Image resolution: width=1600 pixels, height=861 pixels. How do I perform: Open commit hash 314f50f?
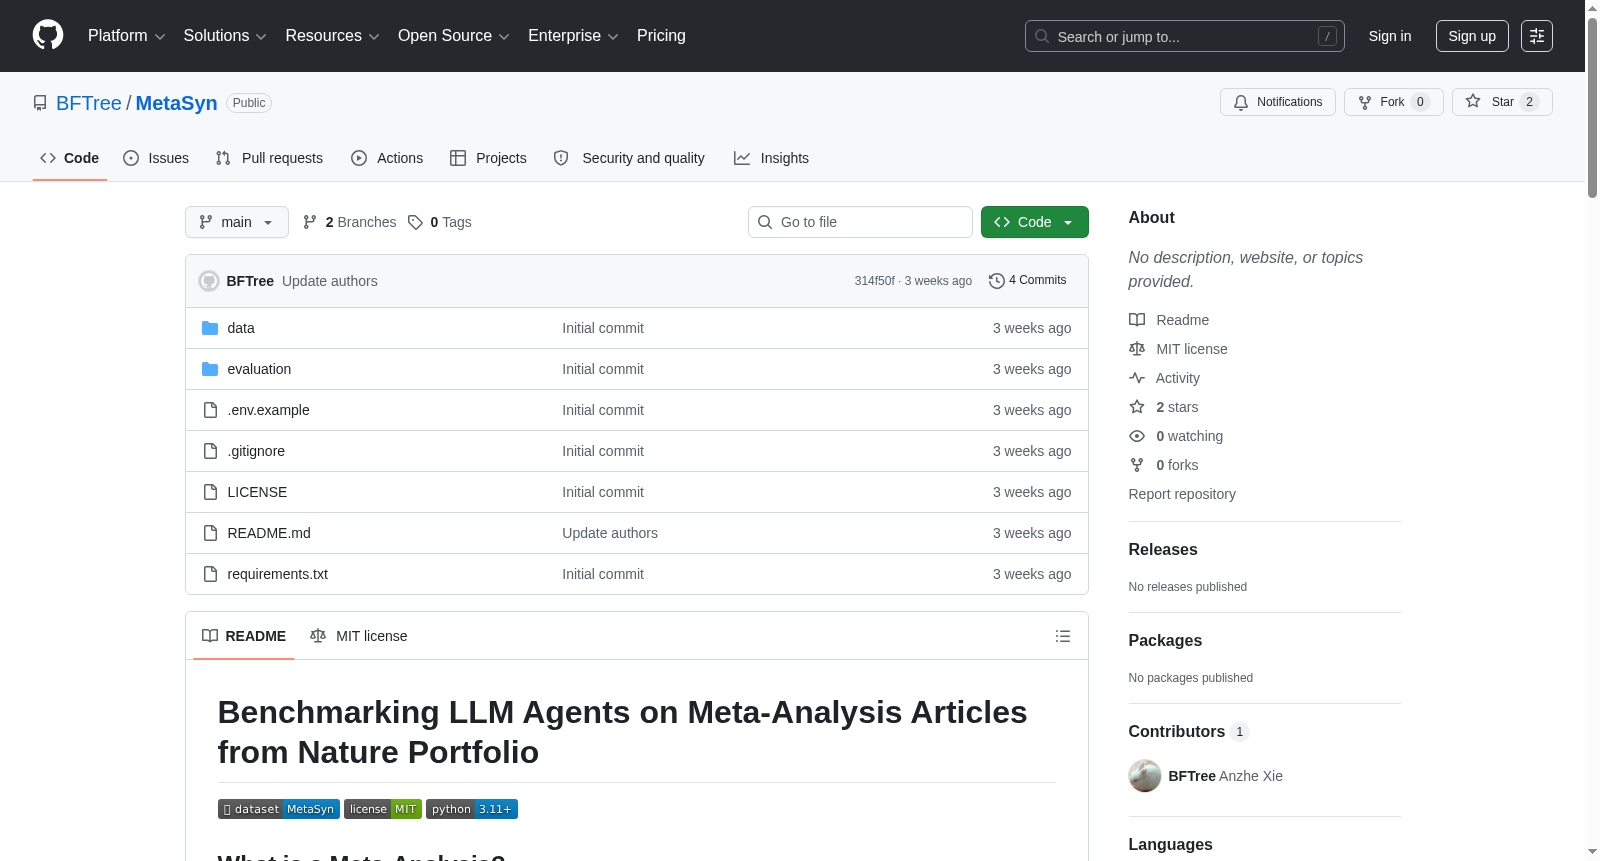click(874, 281)
